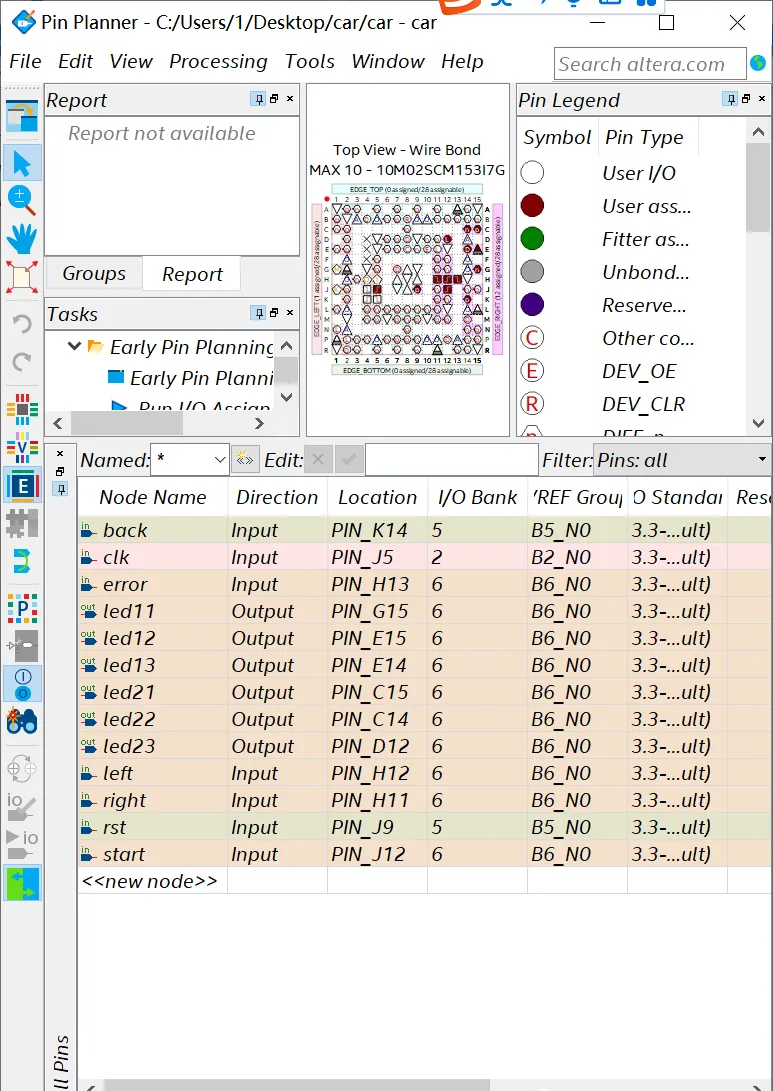Choose the Hand pan tool
Viewport: 773px width, 1091px height.
(x=22, y=239)
